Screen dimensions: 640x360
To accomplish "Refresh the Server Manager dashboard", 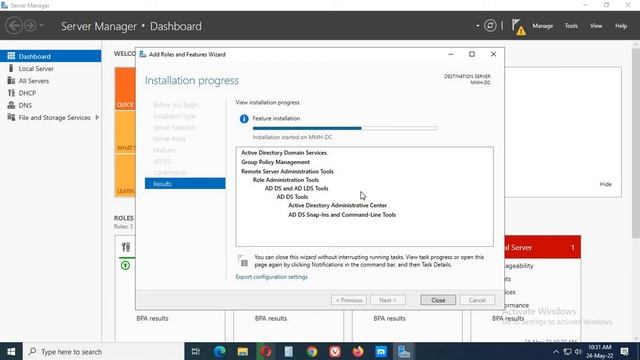I will [x=490, y=26].
